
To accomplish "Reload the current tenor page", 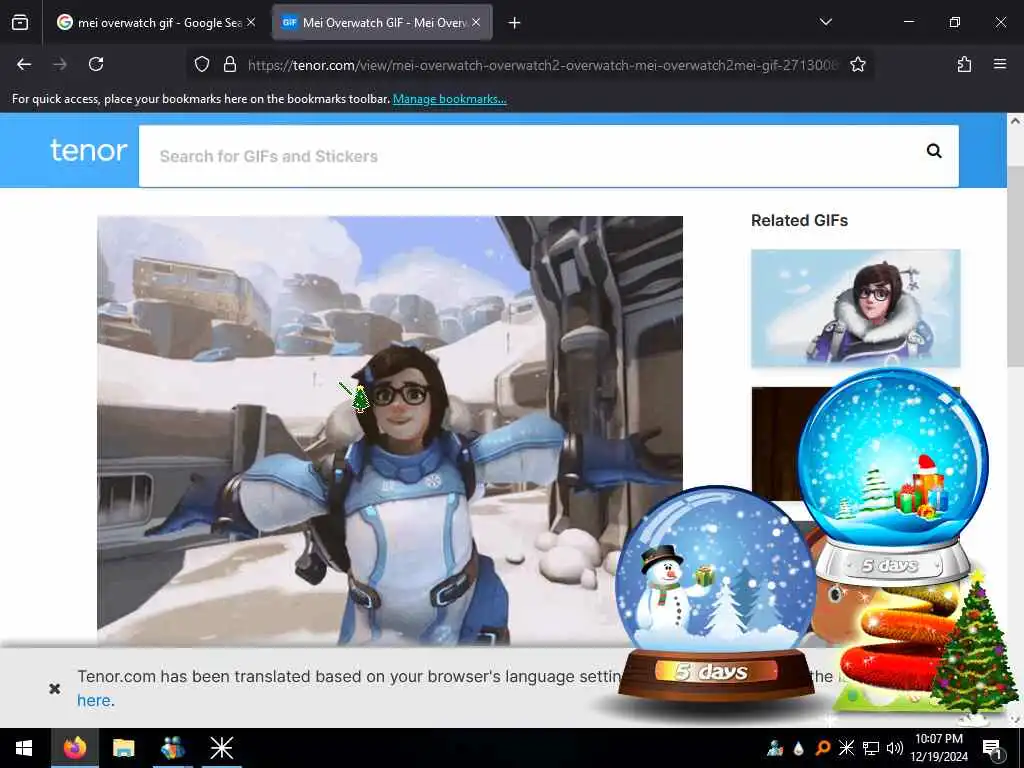I will (x=96, y=64).
